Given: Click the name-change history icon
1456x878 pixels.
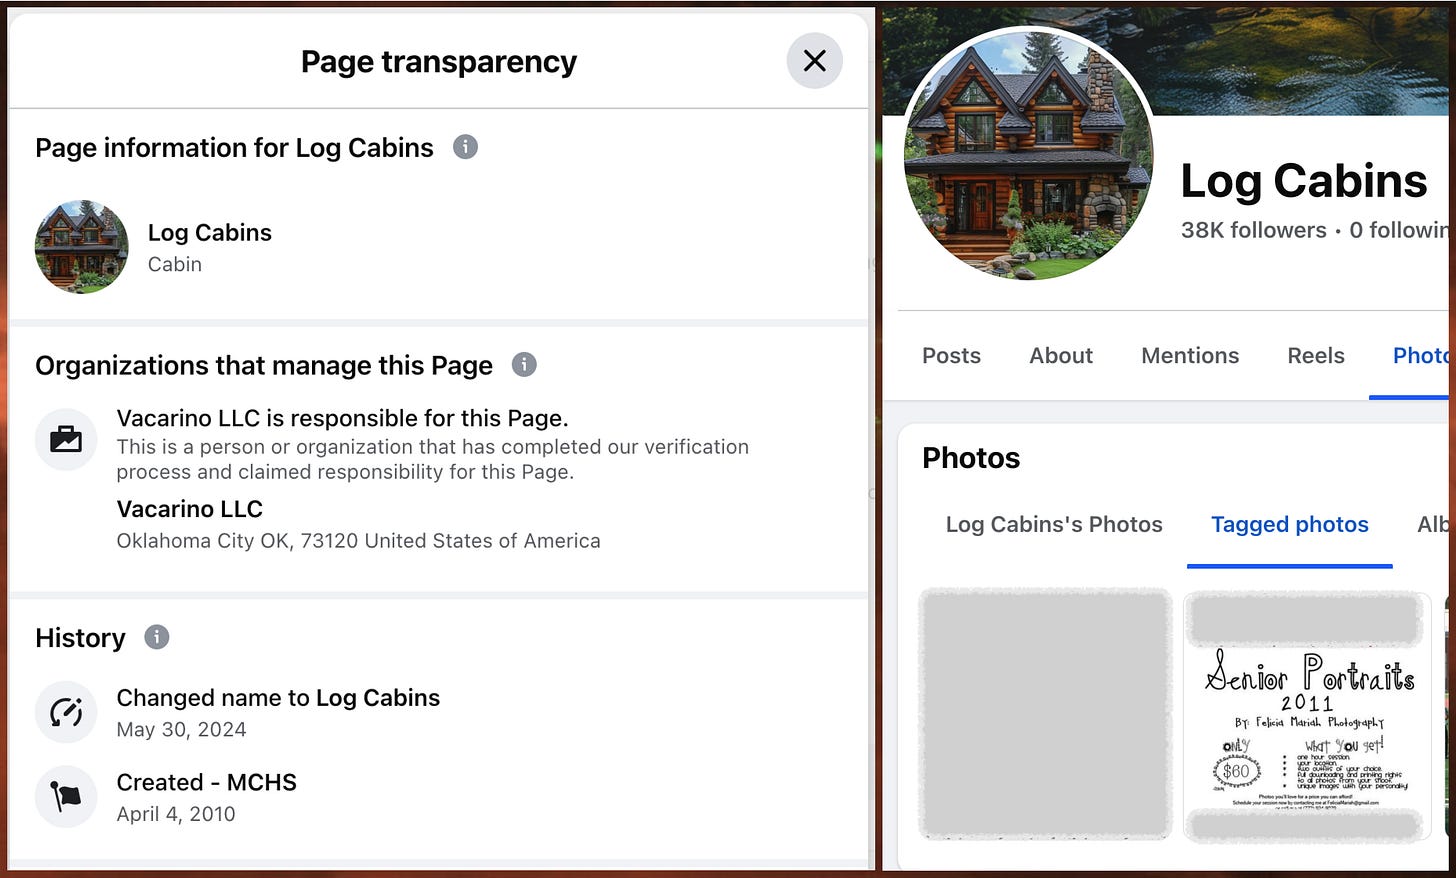Looking at the screenshot, I should [66, 712].
